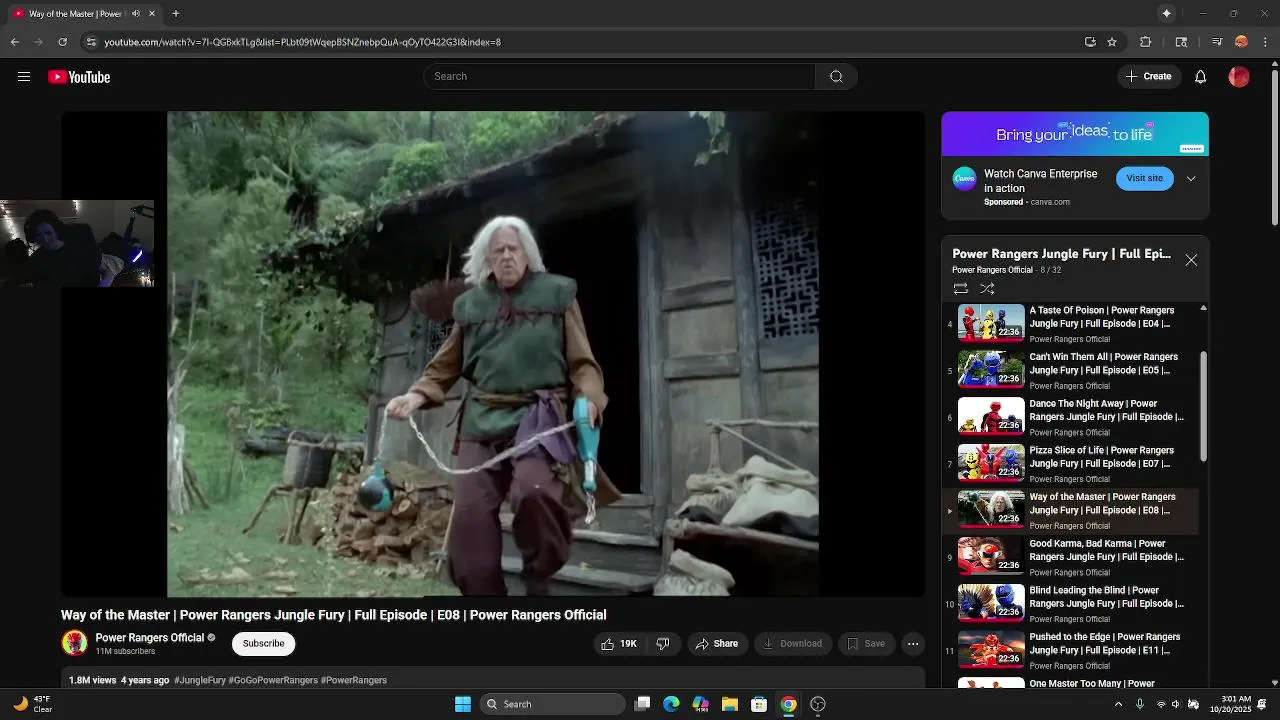Open the YouTube account avatar menu

tap(1239, 77)
